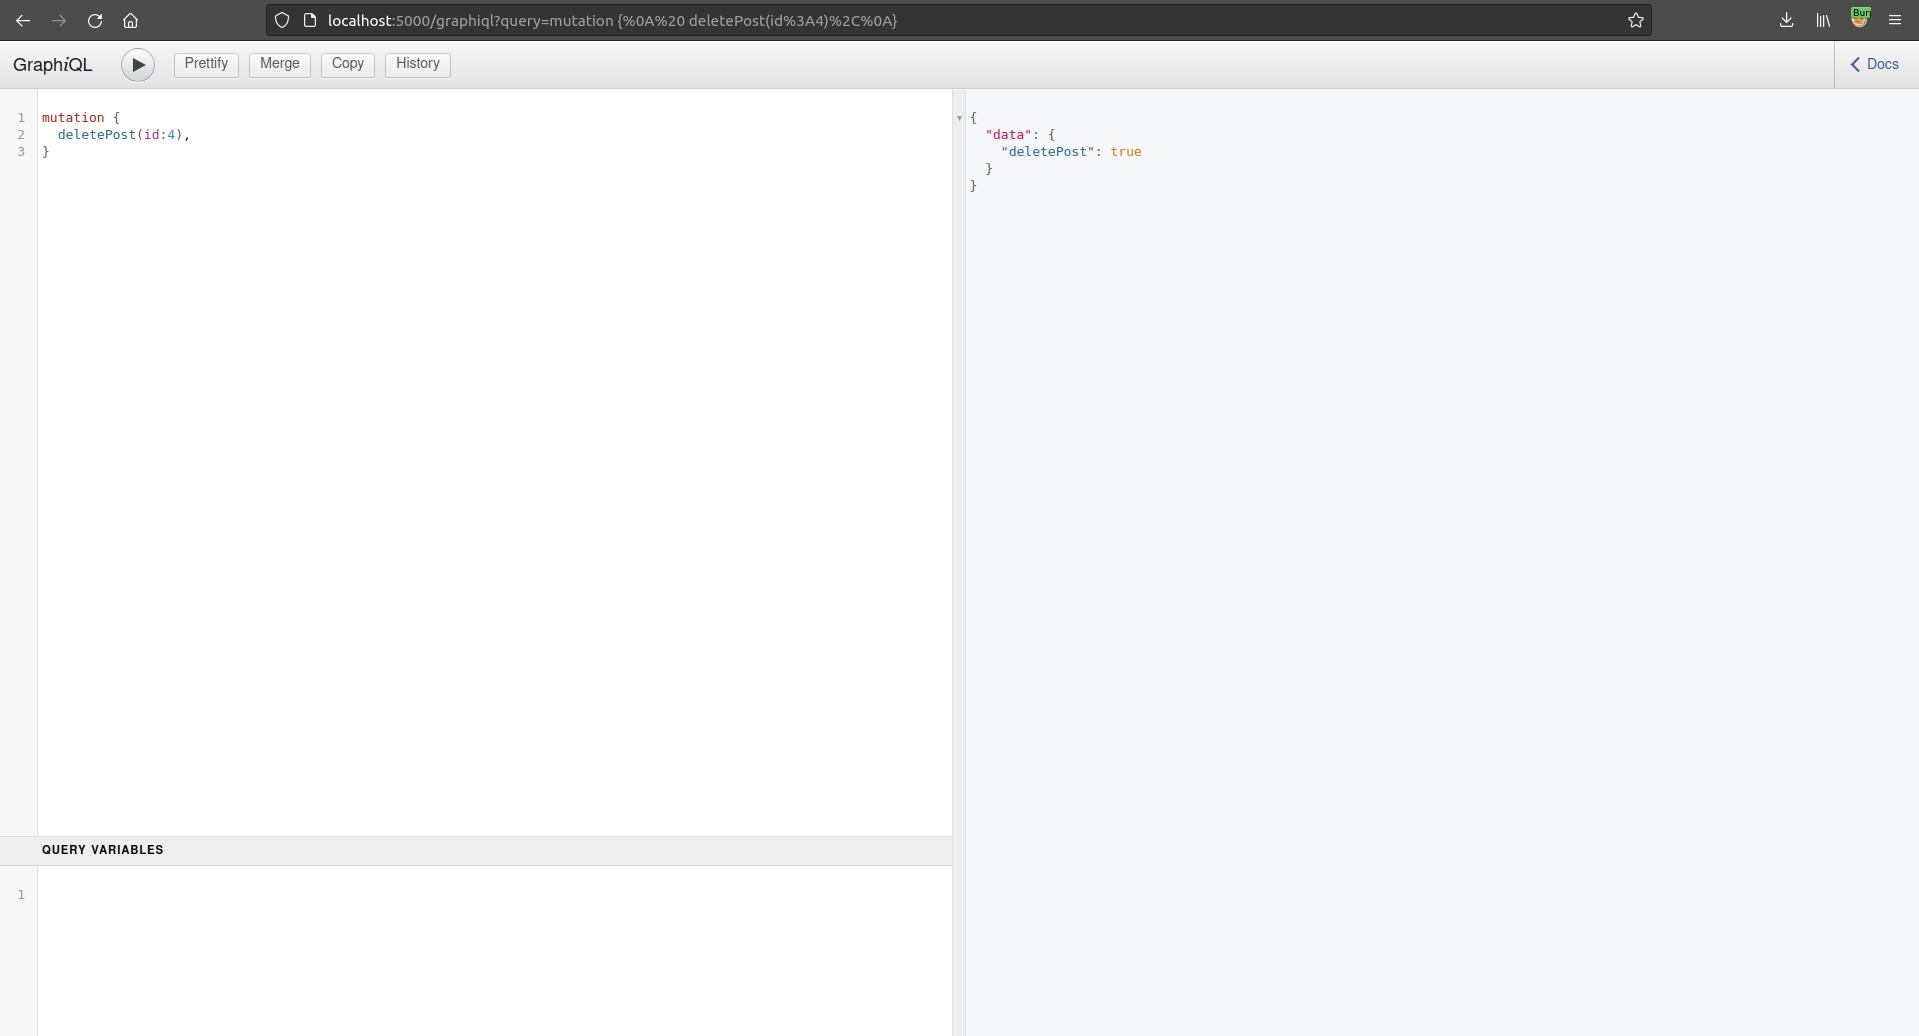Click the shield tracking protection icon
The height and width of the screenshot is (1036, 1919).
click(x=282, y=20)
